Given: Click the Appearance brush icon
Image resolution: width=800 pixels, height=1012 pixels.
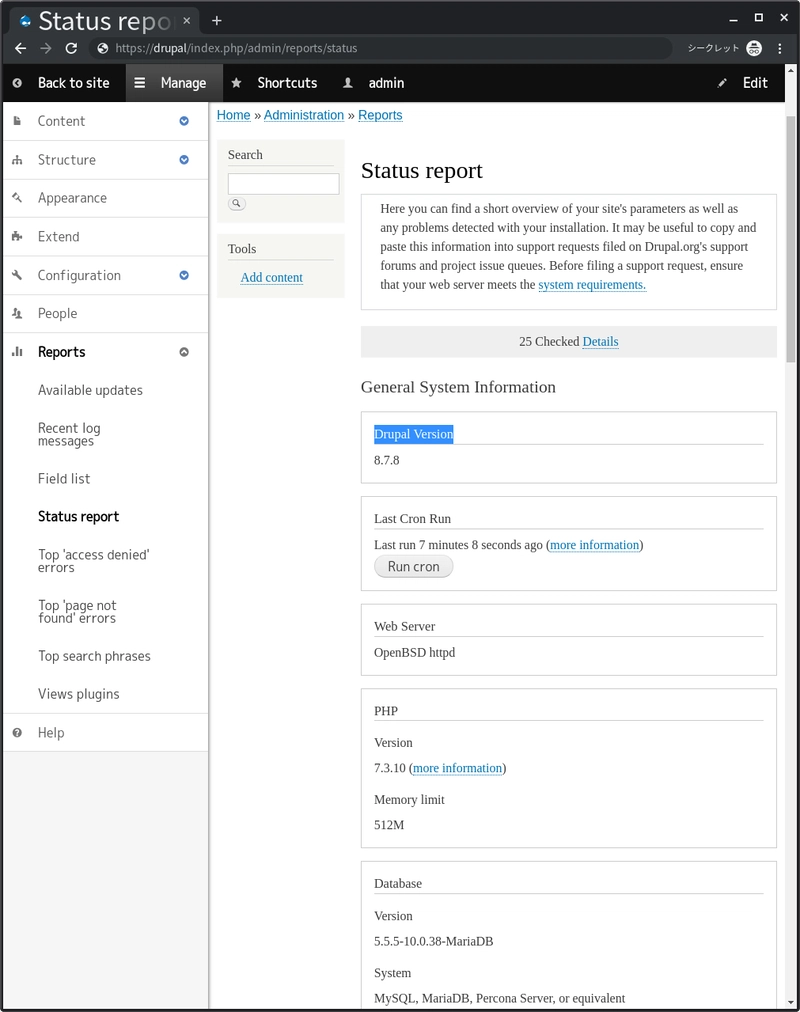Looking at the screenshot, I should pyautogui.click(x=17, y=197).
